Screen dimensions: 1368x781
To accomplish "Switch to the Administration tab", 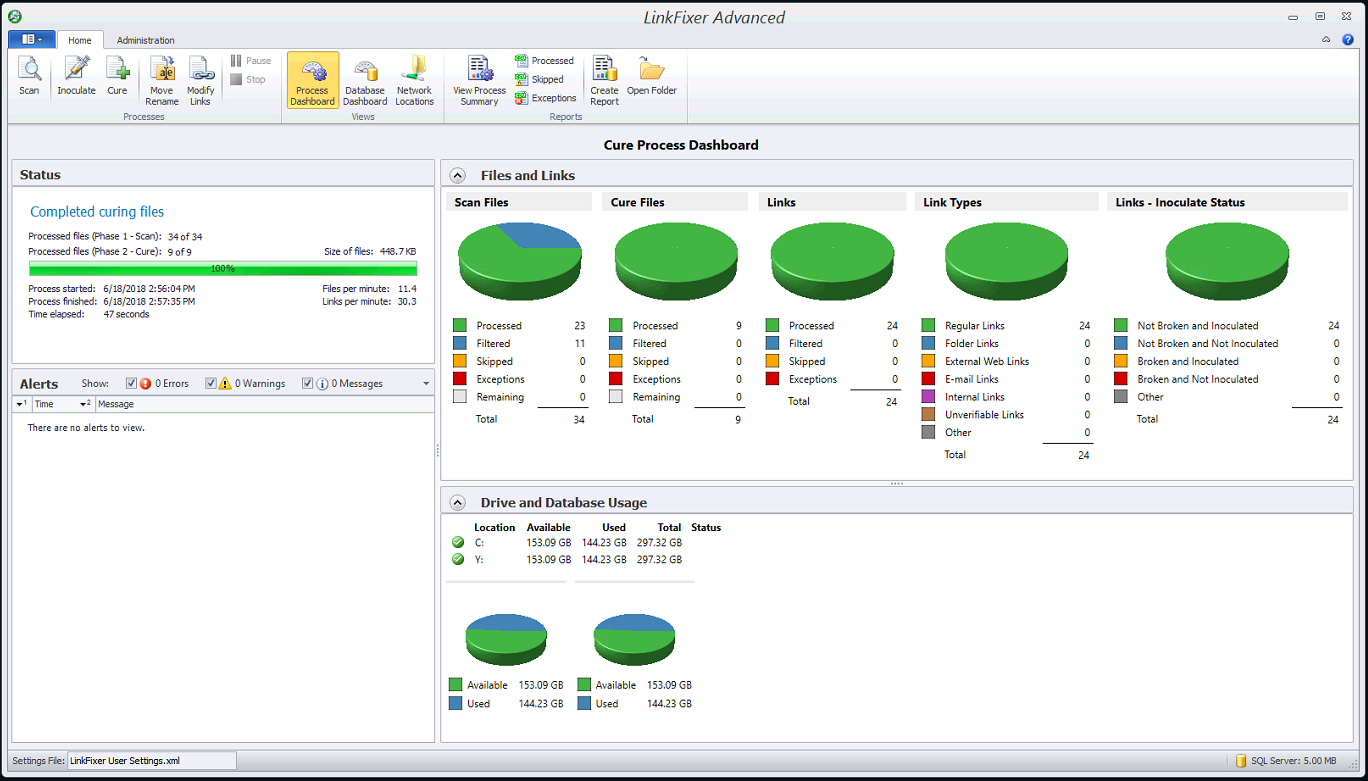I will point(145,40).
